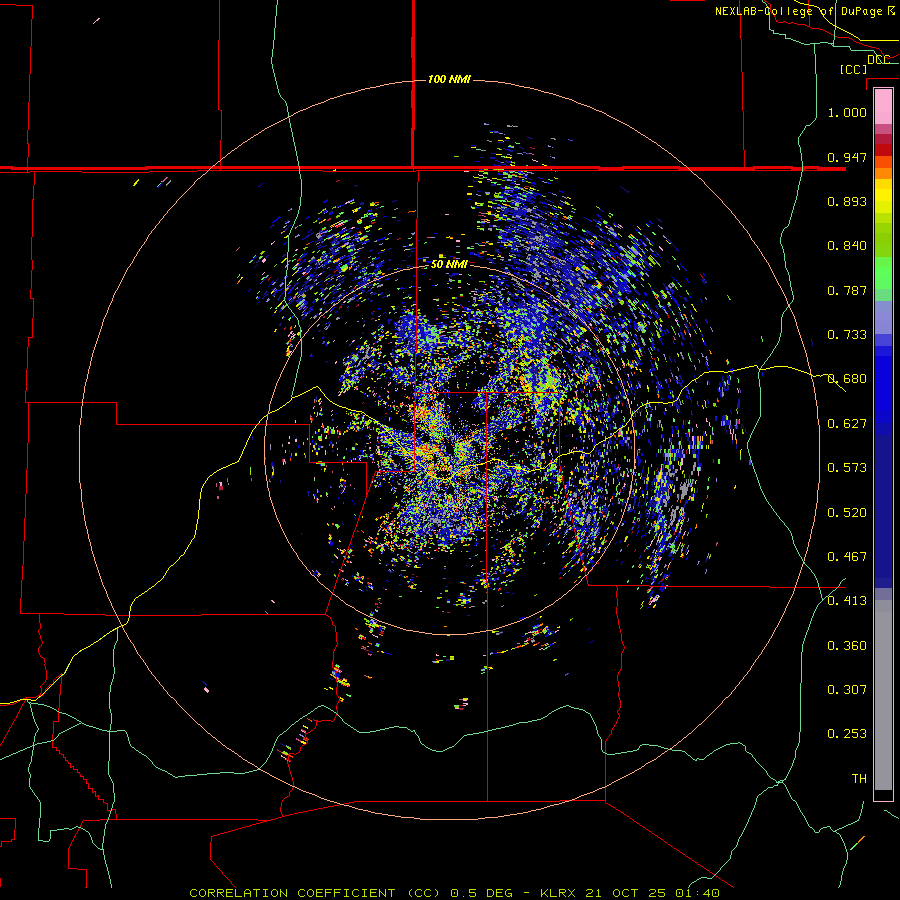Click the pink top segment of color bar

point(883,107)
